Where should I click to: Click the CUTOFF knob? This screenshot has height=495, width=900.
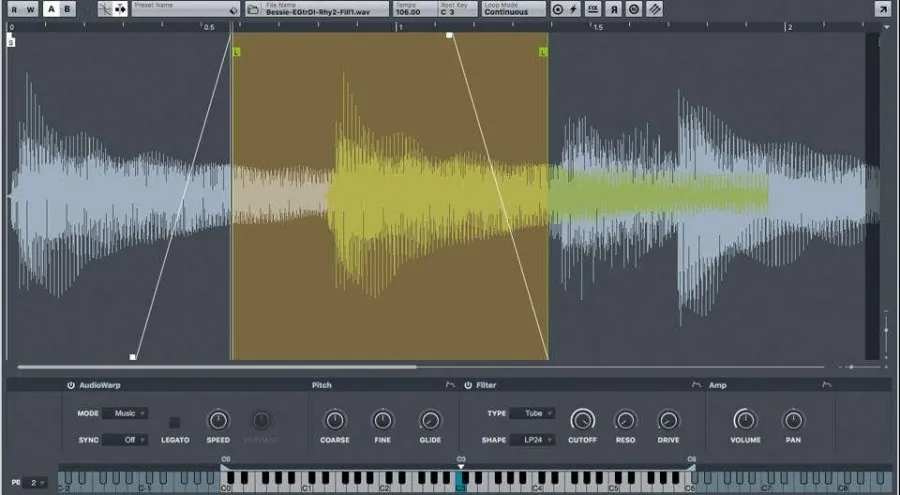click(x=583, y=420)
